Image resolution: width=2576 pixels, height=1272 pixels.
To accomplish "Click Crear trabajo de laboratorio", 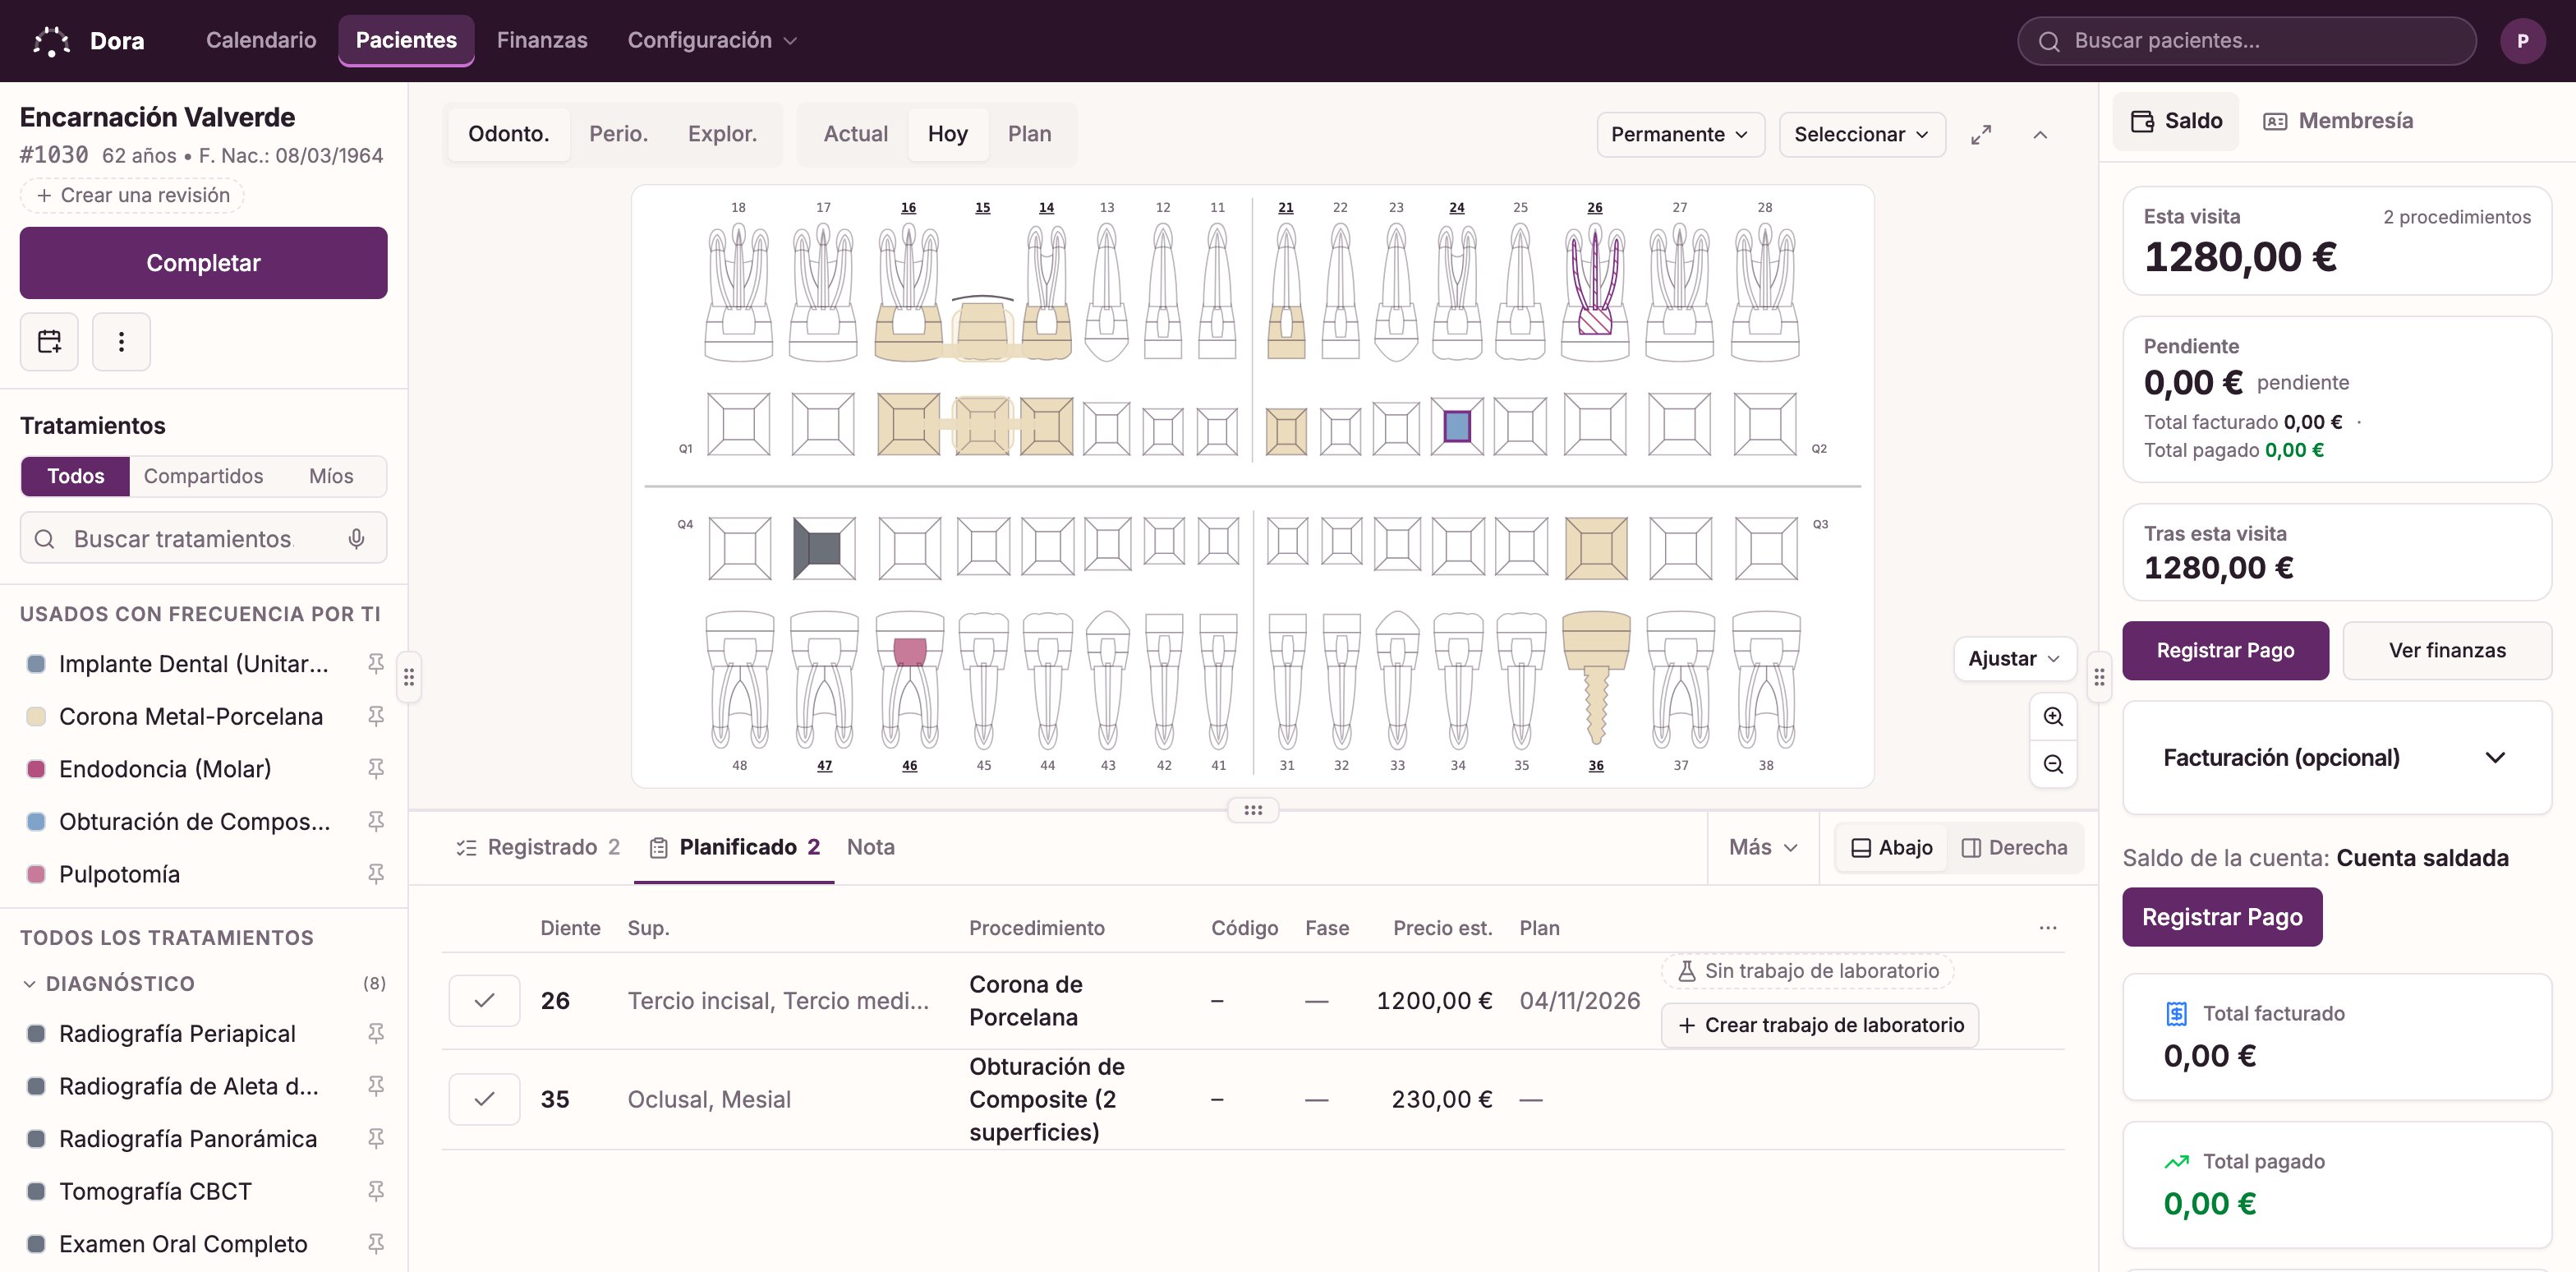I will point(1820,1025).
